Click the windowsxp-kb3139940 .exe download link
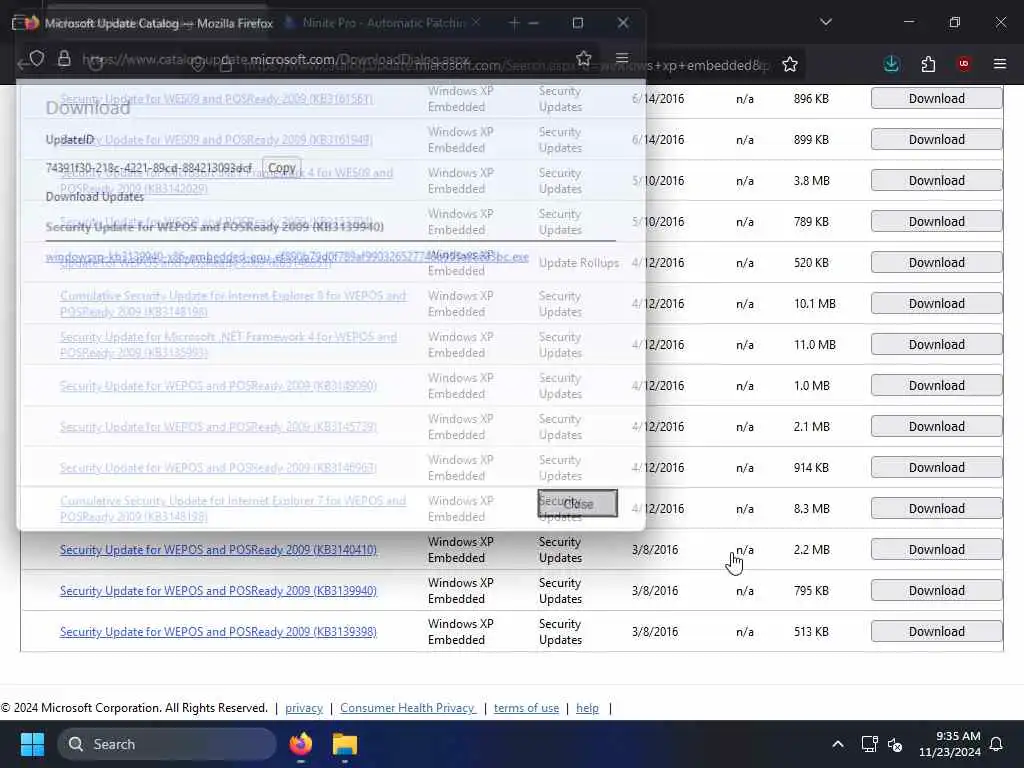The image size is (1024, 768). 287,257
